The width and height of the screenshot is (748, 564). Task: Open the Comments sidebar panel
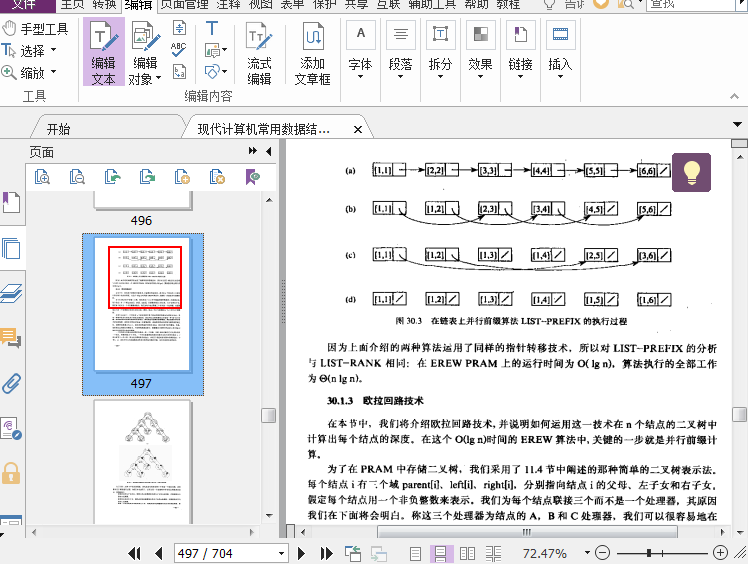pyautogui.click(x=11, y=338)
